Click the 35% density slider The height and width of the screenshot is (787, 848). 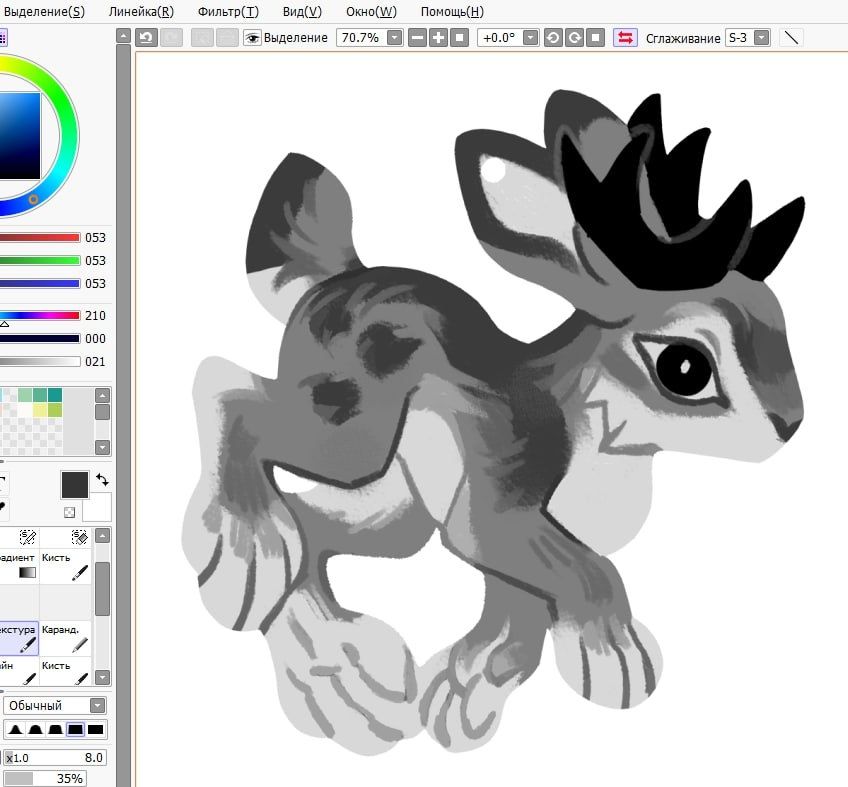click(45, 778)
